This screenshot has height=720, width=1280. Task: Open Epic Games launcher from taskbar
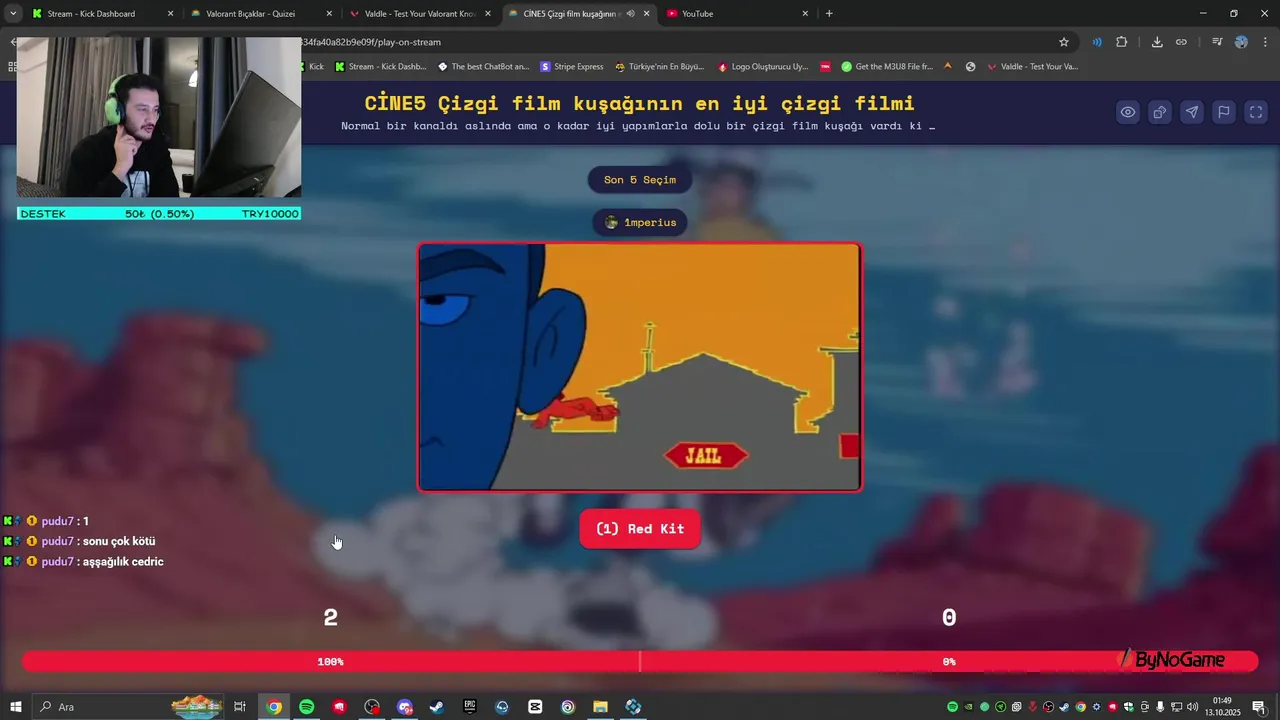click(470, 707)
